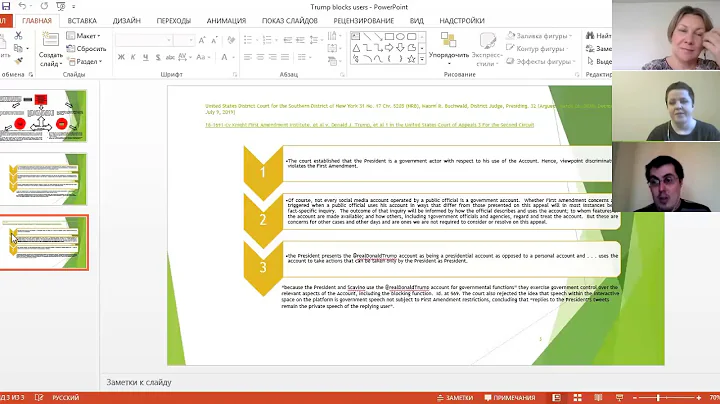Viewport: 720px width, 404px height.
Task: Toggle align text left
Action: 248,57
